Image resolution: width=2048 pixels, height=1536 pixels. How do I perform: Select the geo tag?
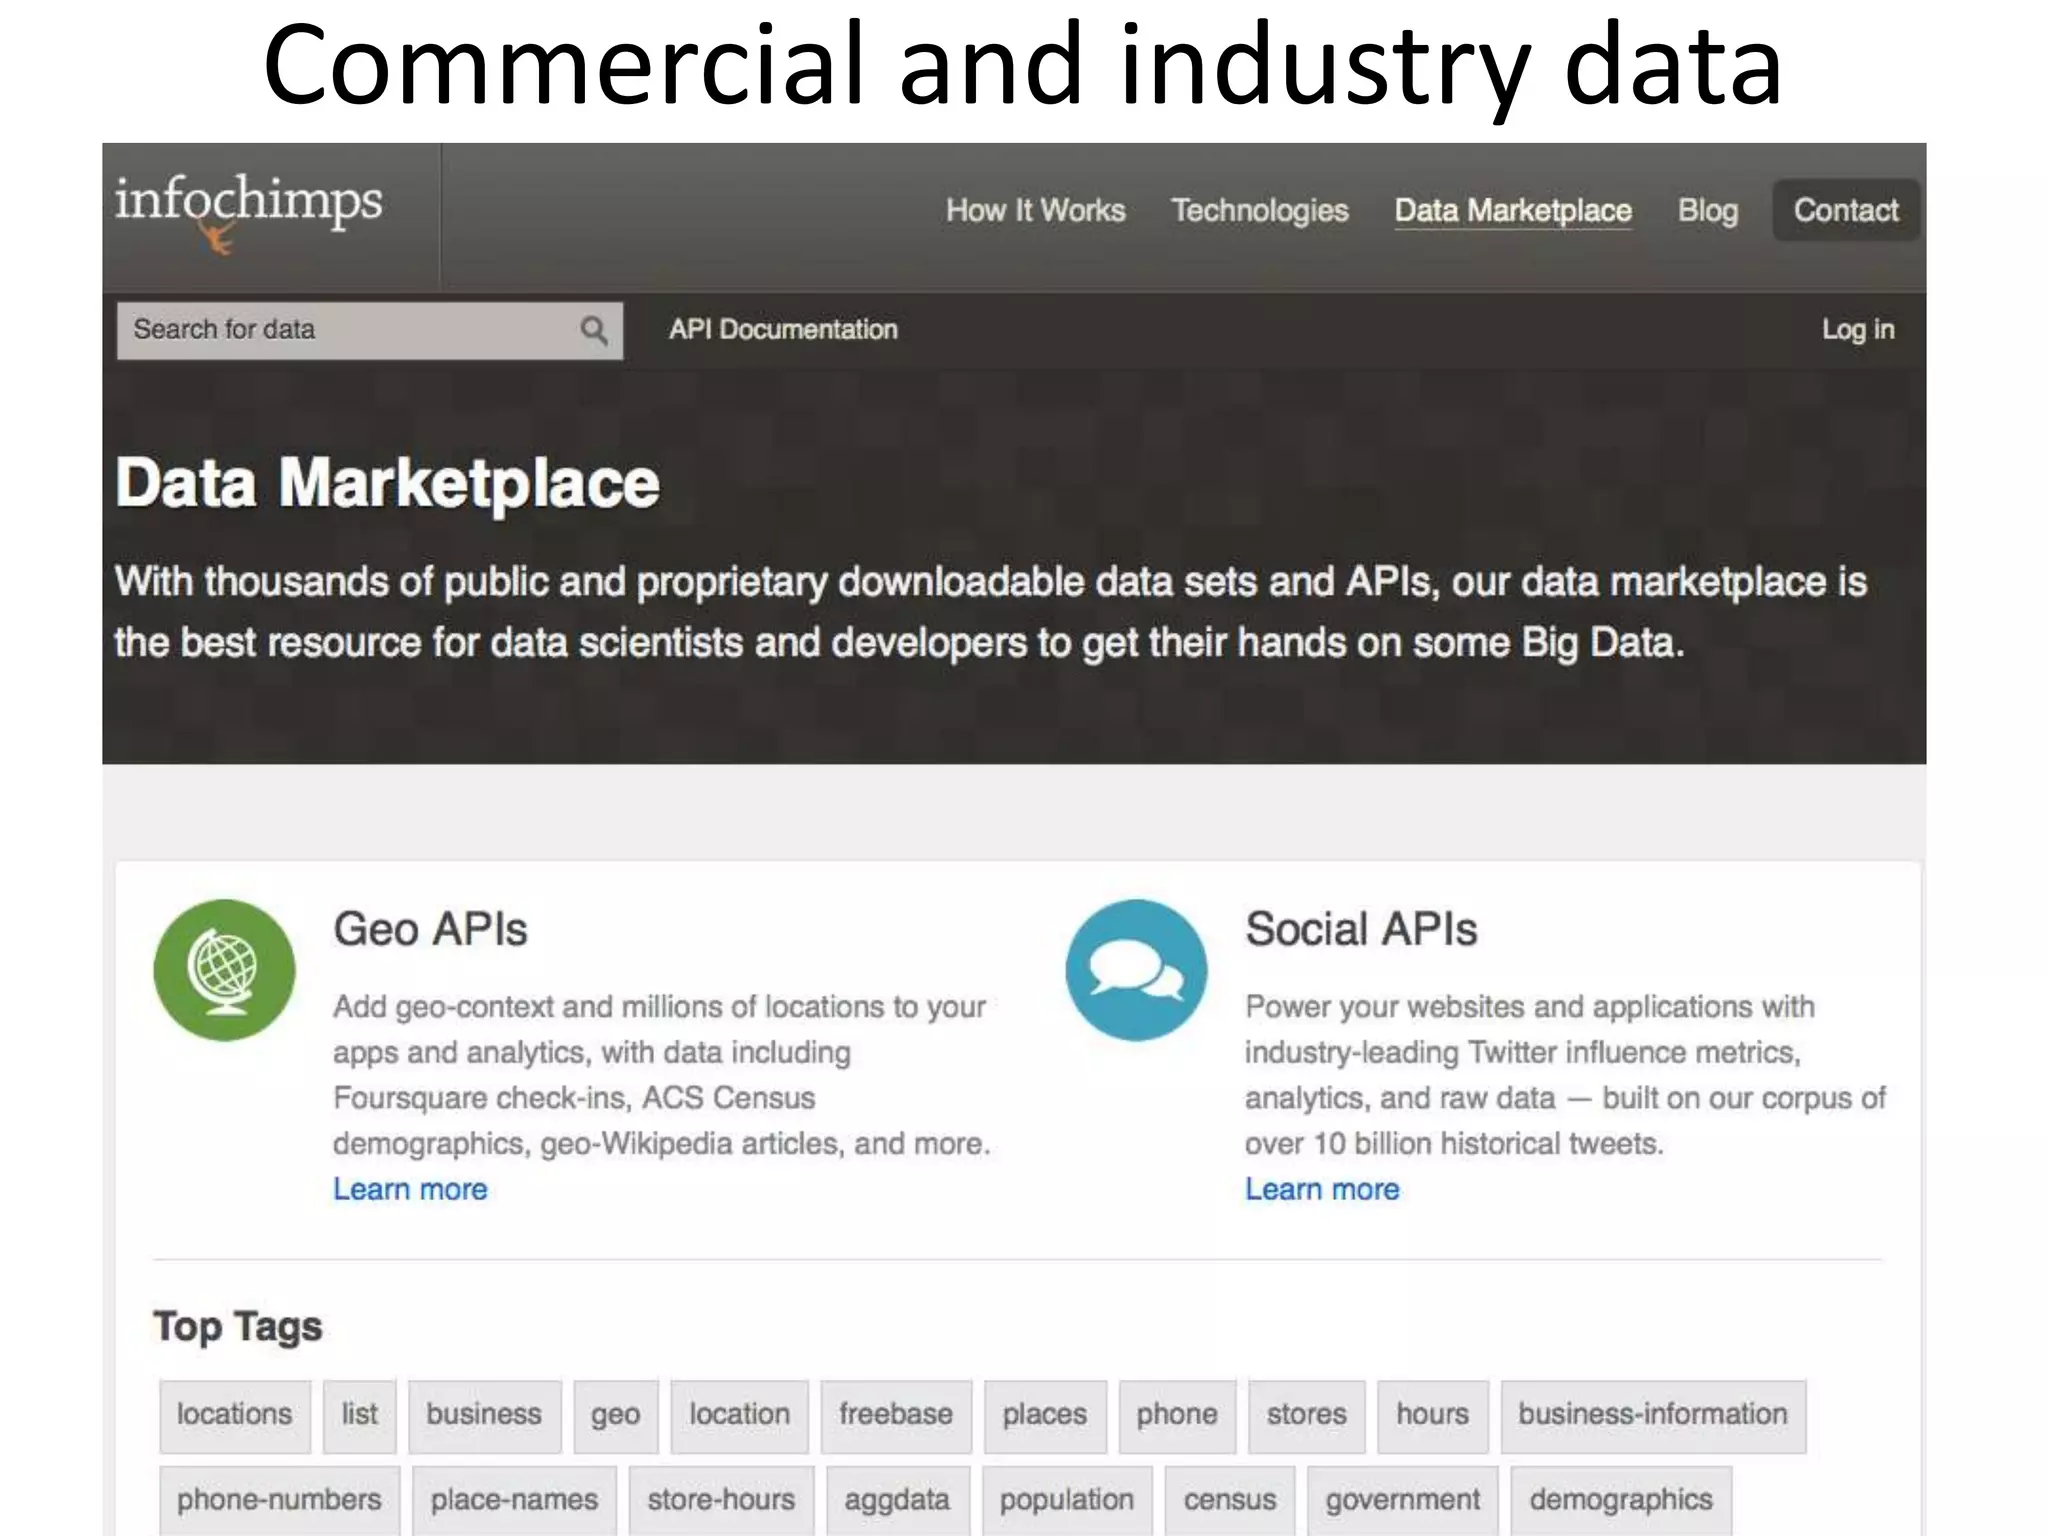616,1416
